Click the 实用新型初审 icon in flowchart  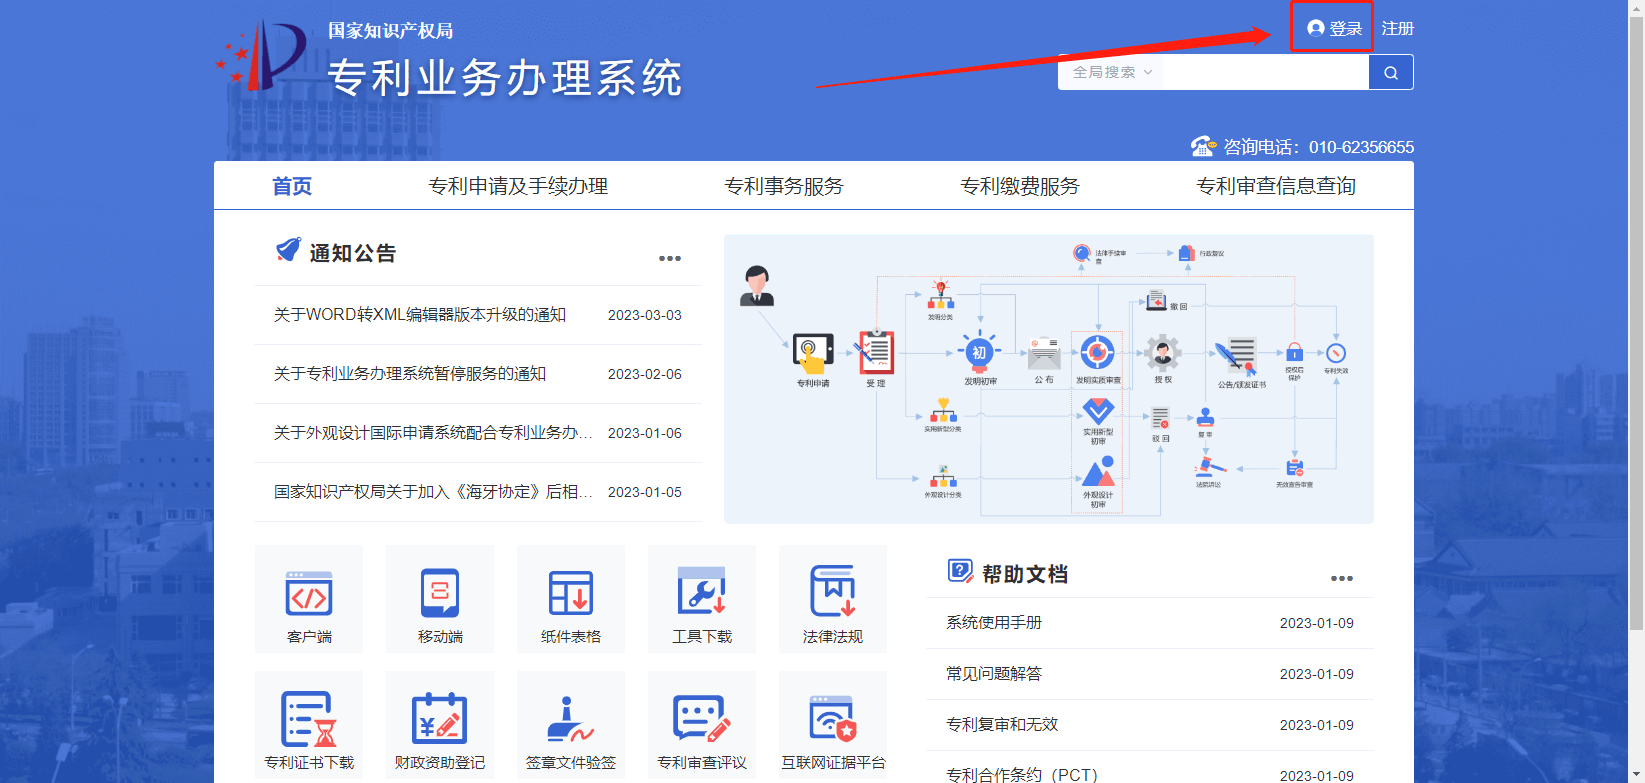[x=1098, y=410]
